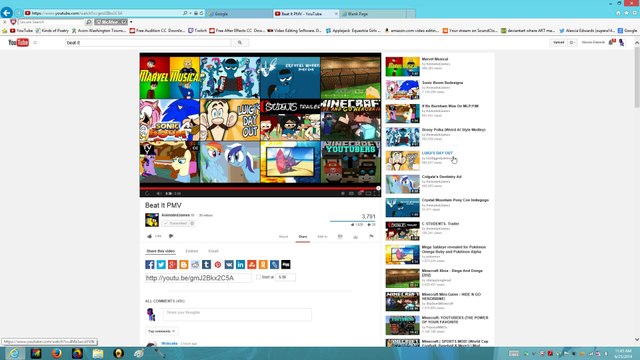This screenshot has height=360, width=640.
Task: Switch to Email share tab
Action: coord(213,251)
